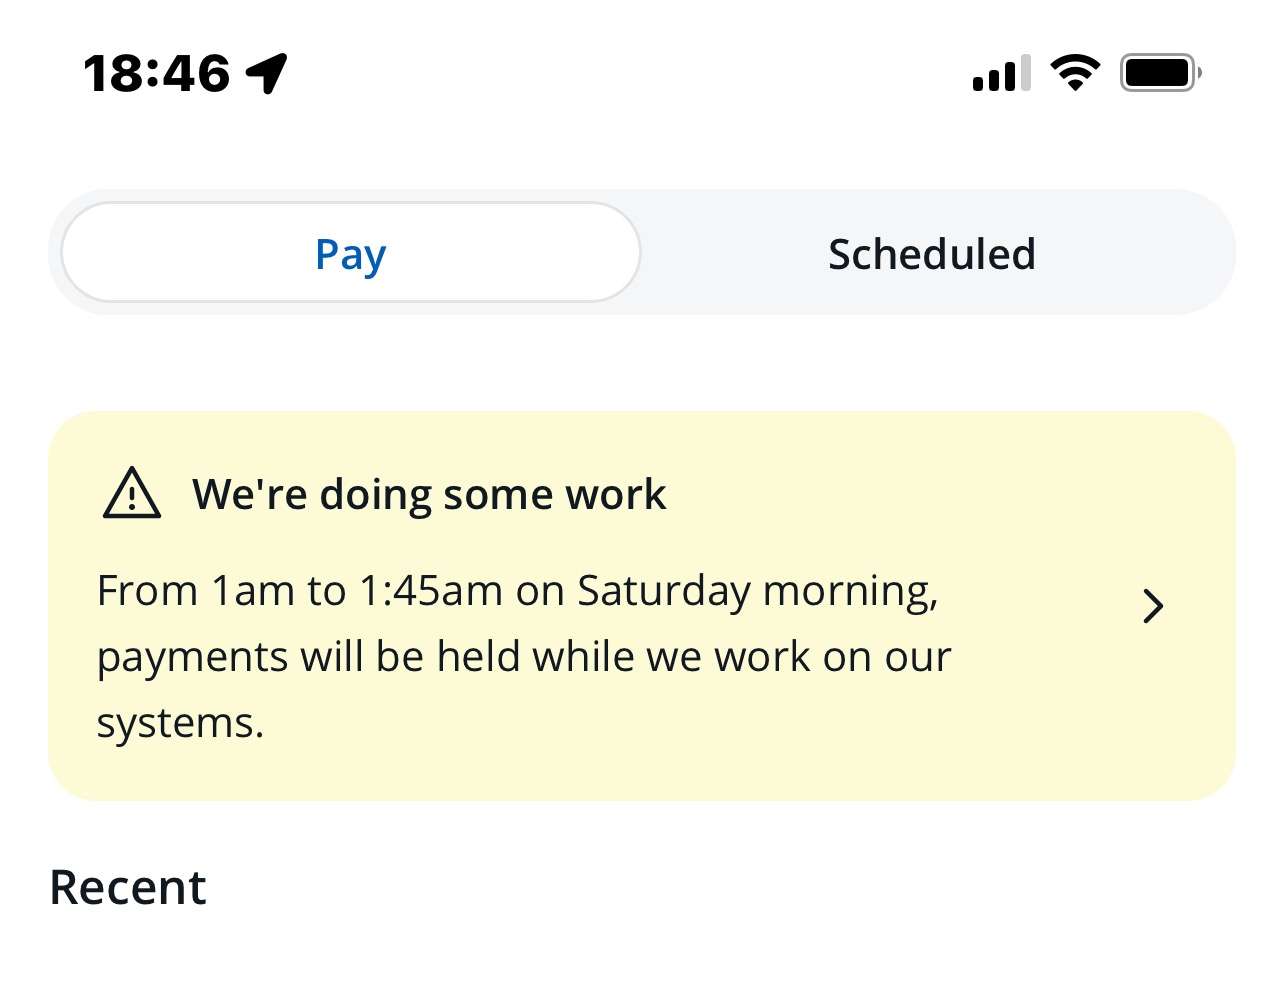Tap the word "systems." in the notice

pos(180,723)
